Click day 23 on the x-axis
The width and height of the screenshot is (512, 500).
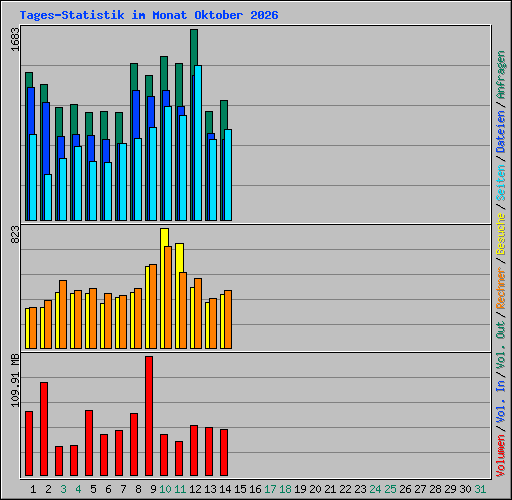(x=361, y=489)
